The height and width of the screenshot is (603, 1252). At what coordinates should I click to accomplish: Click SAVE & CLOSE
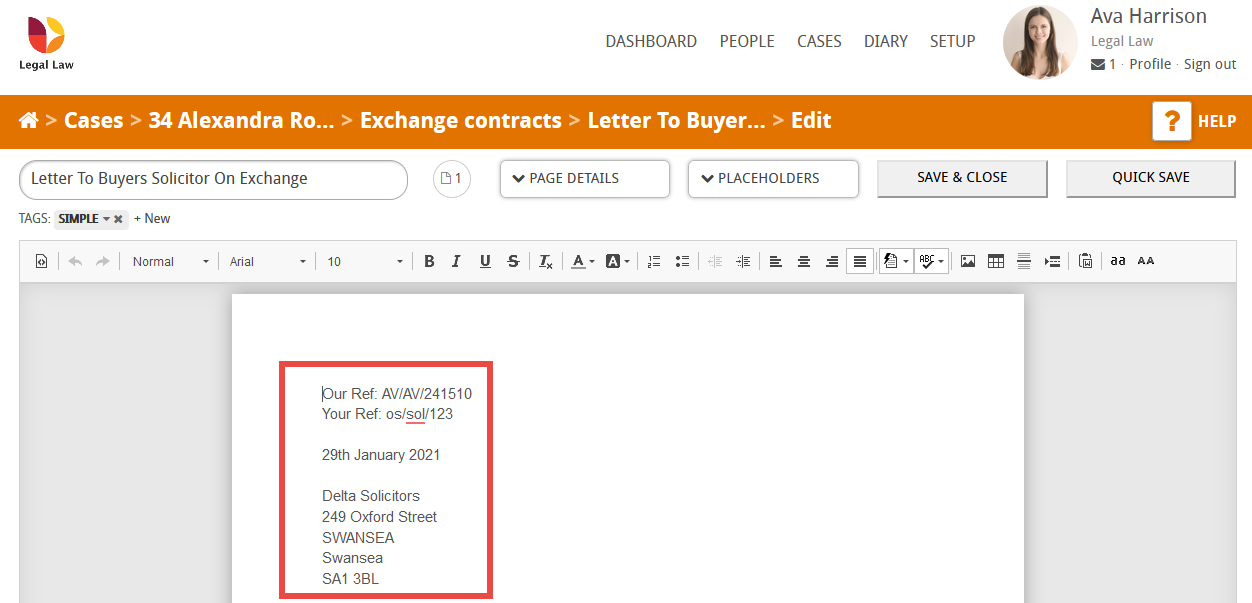click(961, 177)
